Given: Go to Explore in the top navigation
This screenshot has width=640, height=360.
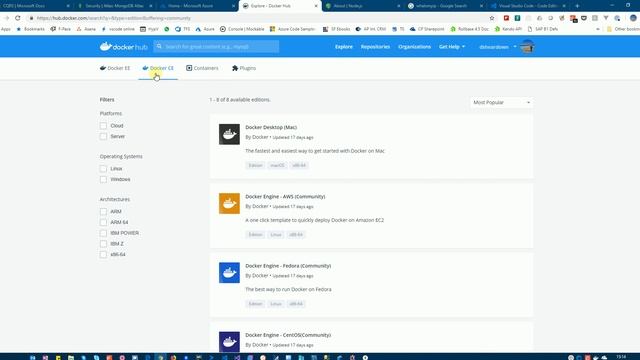Looking at the screenshot, I should click(344, 47).
